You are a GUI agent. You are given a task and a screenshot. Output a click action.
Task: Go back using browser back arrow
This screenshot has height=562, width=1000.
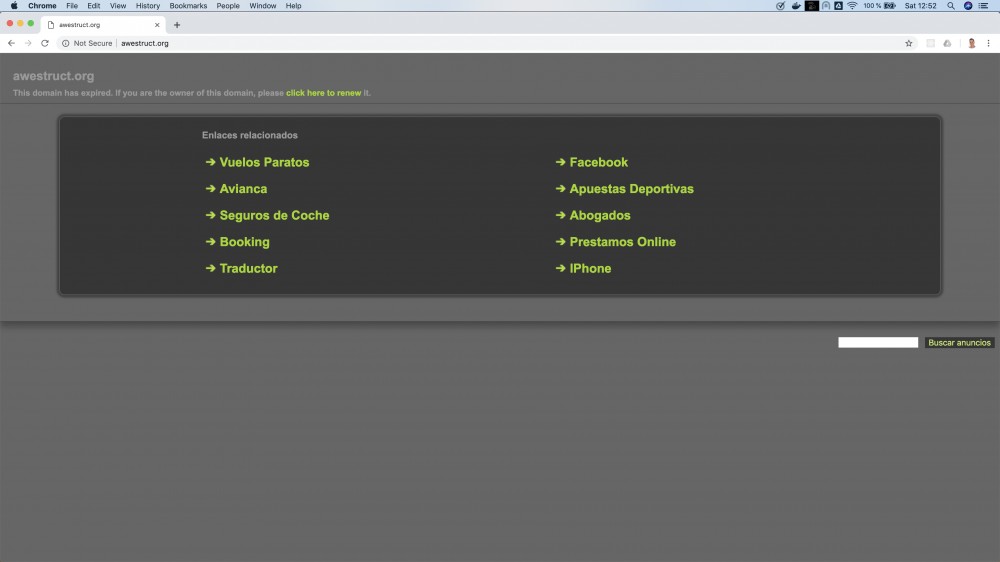[11, 43]
